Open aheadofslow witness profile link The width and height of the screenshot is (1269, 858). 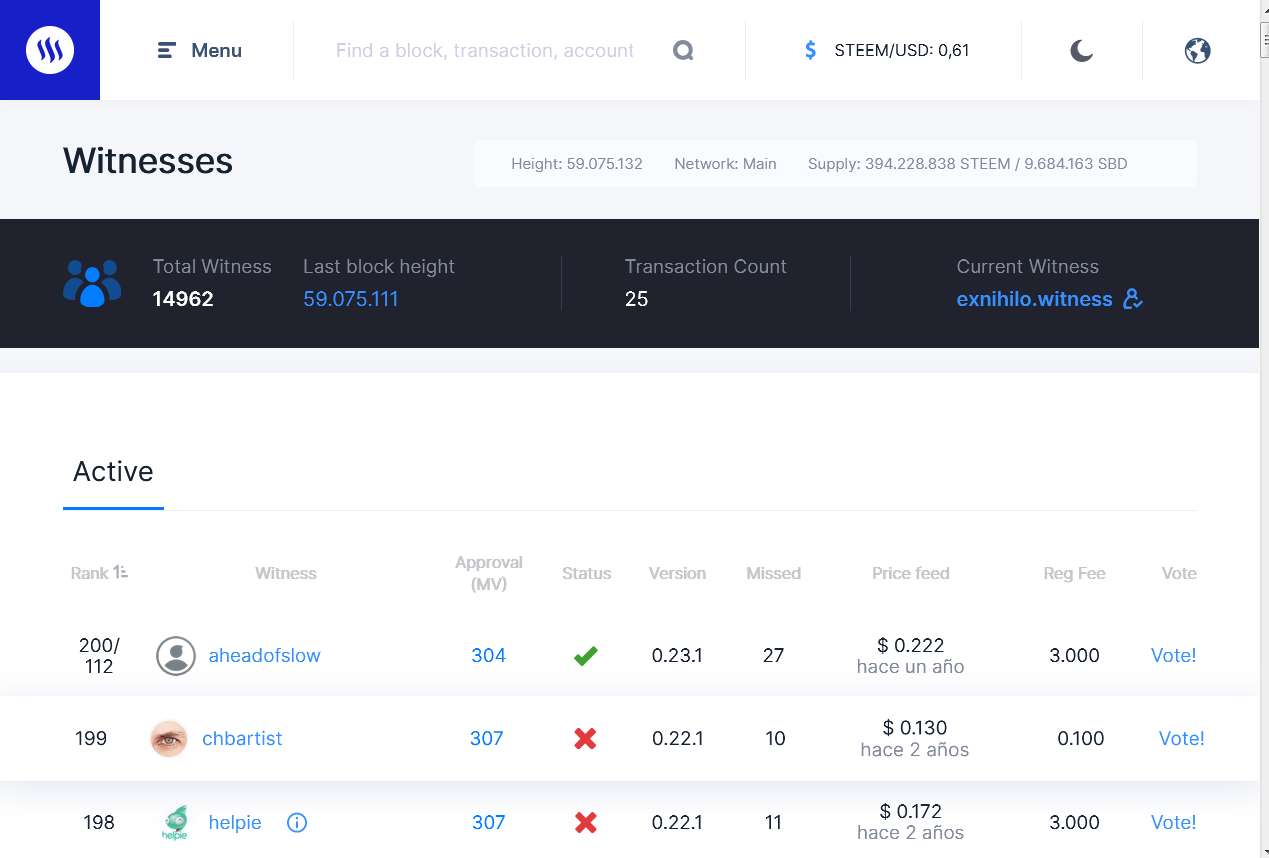(x=264, y=656)
